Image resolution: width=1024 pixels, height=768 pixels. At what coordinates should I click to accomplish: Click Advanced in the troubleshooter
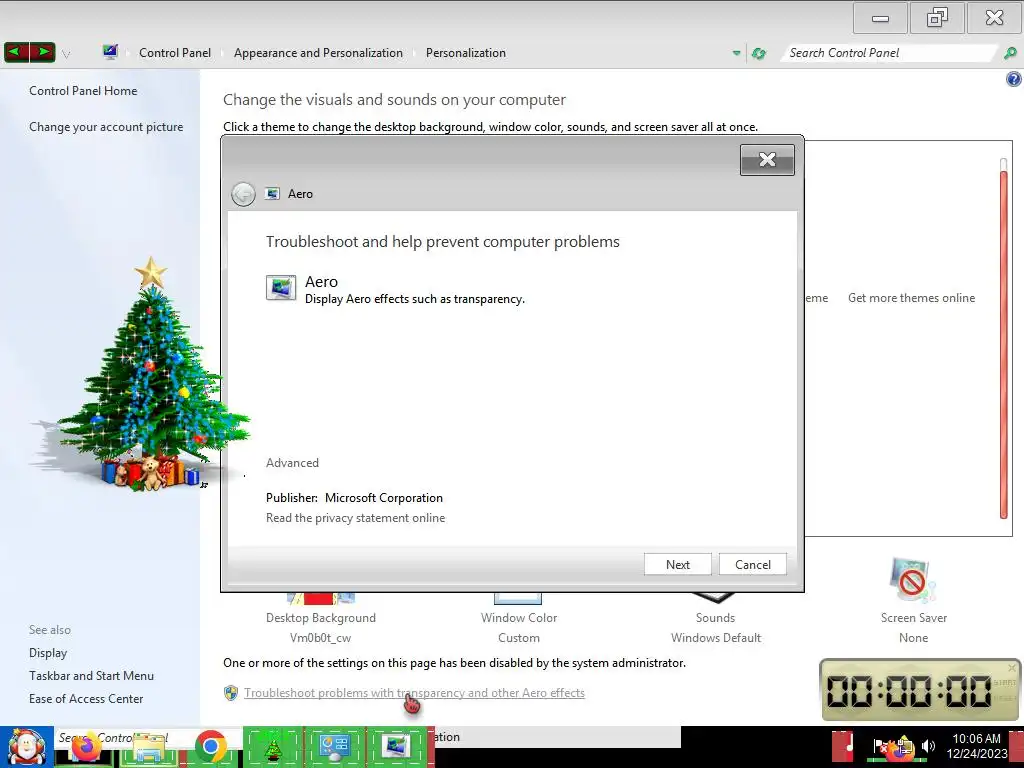click(x=292, y=463)
